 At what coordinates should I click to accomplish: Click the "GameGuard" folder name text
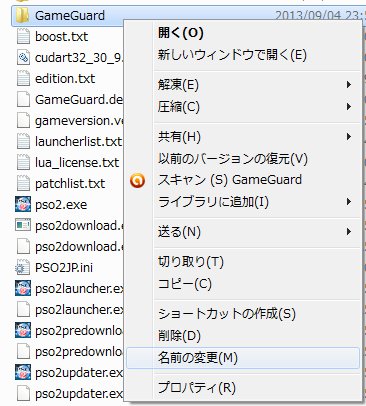click(70, 15)
